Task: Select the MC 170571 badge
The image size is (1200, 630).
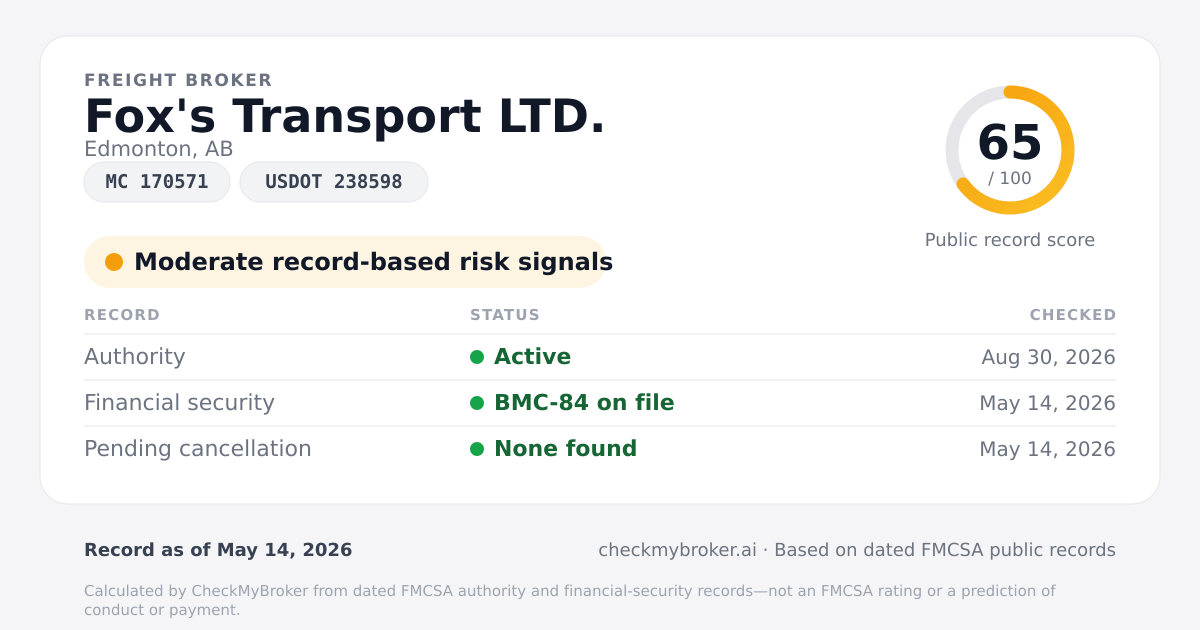Action: (x=157, y=182)
